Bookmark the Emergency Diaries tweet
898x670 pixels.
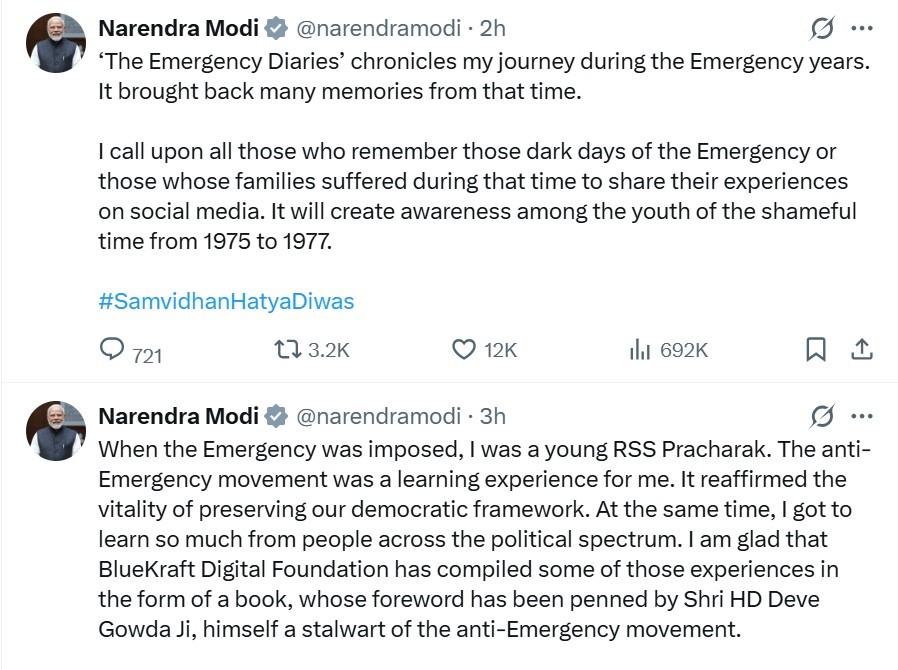click(816, 349)
